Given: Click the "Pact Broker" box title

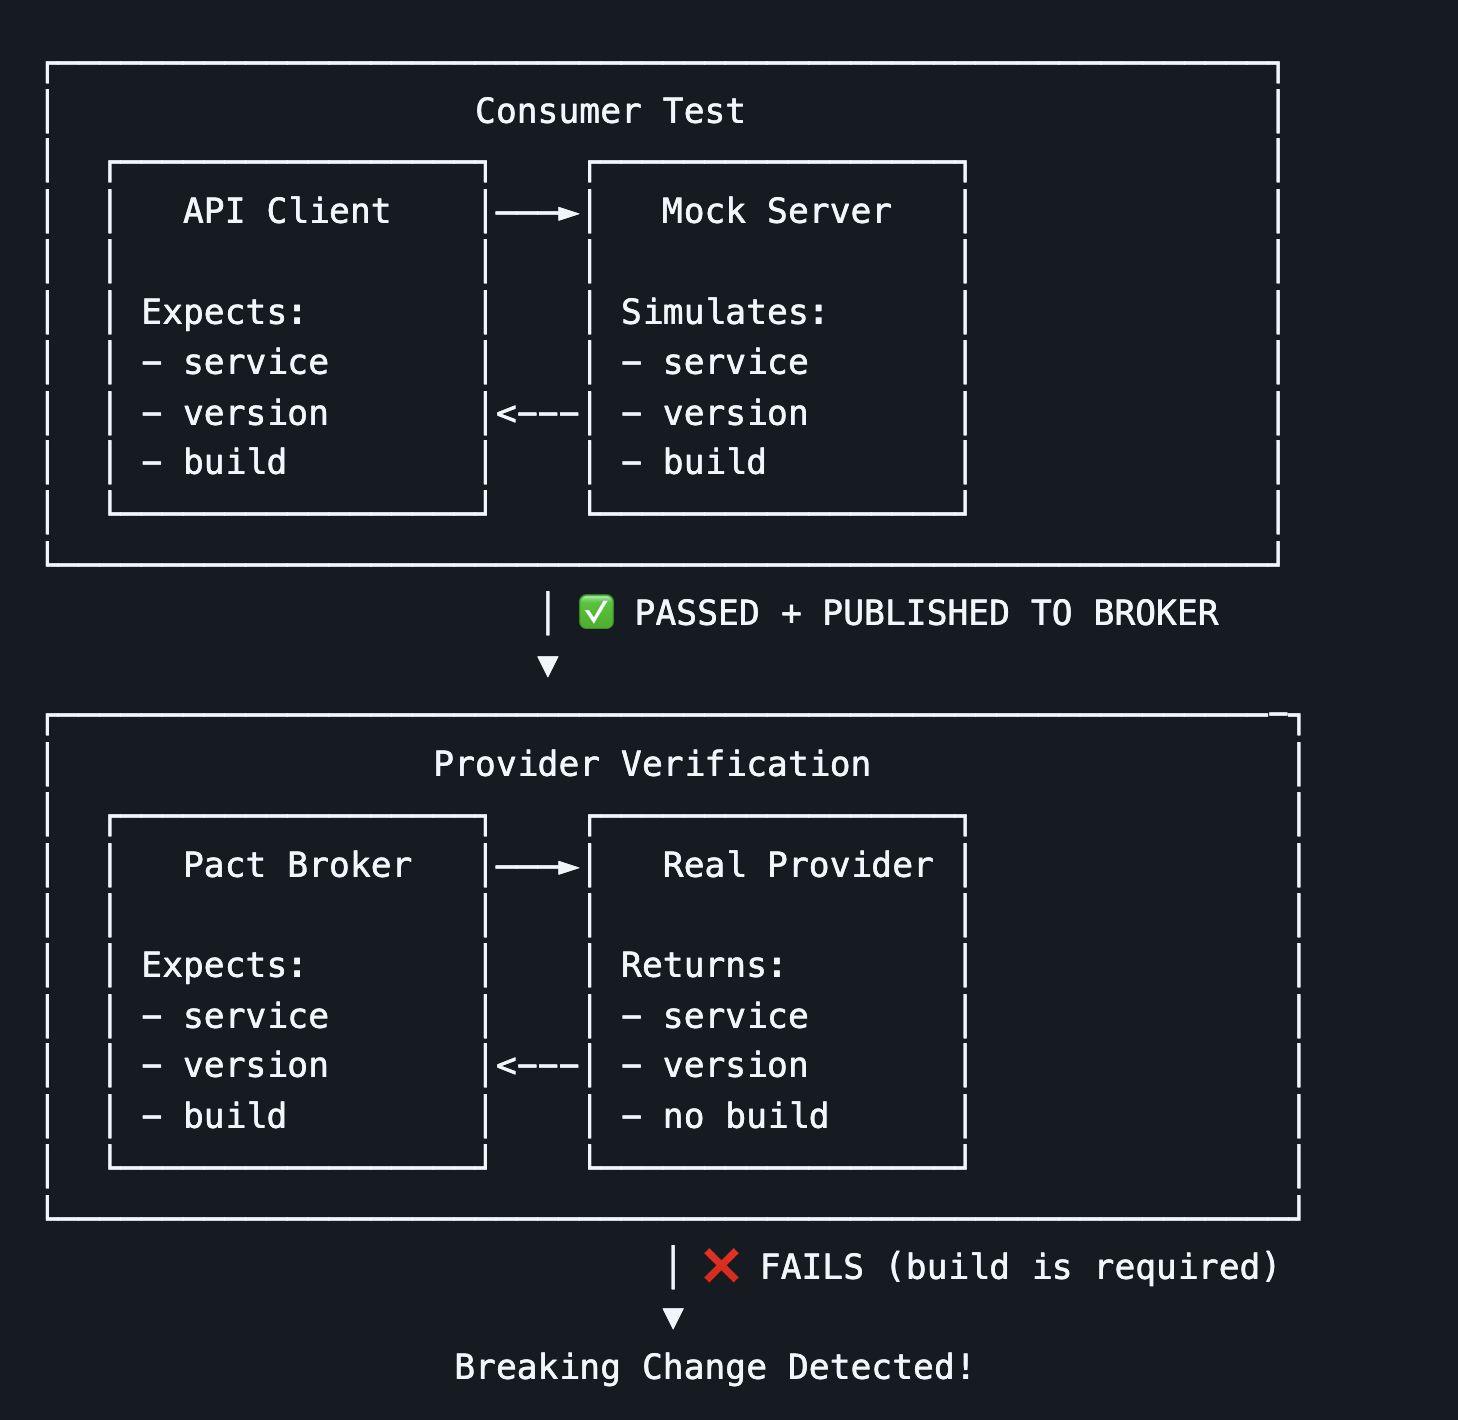Looking at the screenshot, I should click(x=298, y=865).
